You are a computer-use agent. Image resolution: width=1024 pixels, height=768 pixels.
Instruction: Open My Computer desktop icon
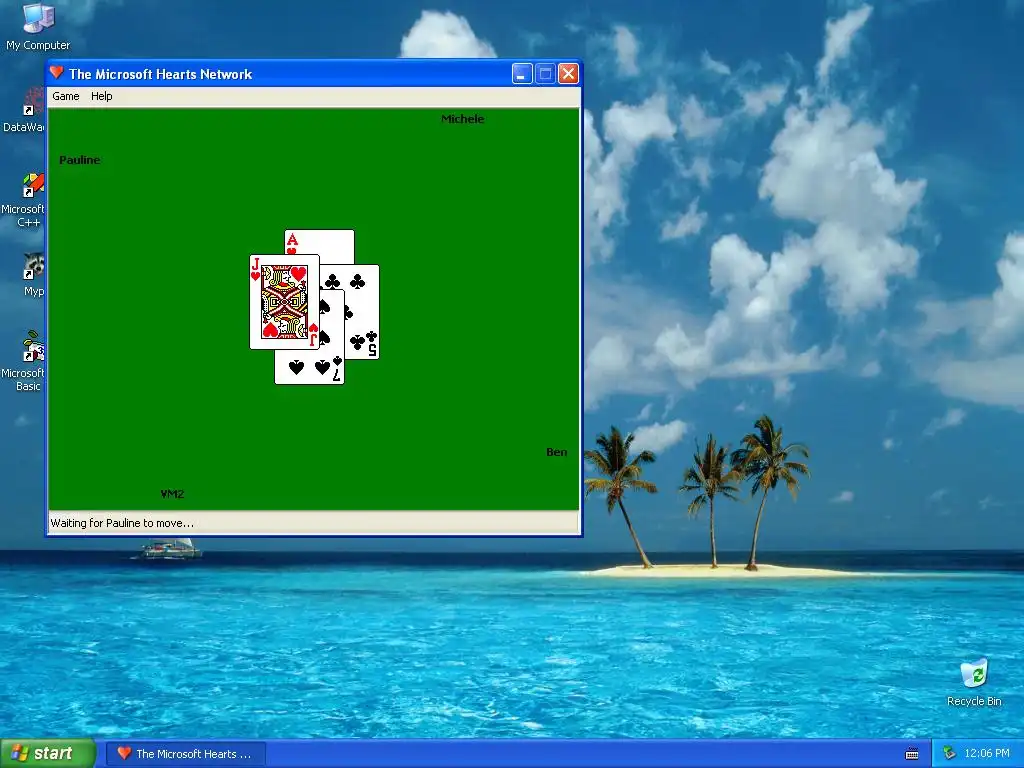(38, 27)
